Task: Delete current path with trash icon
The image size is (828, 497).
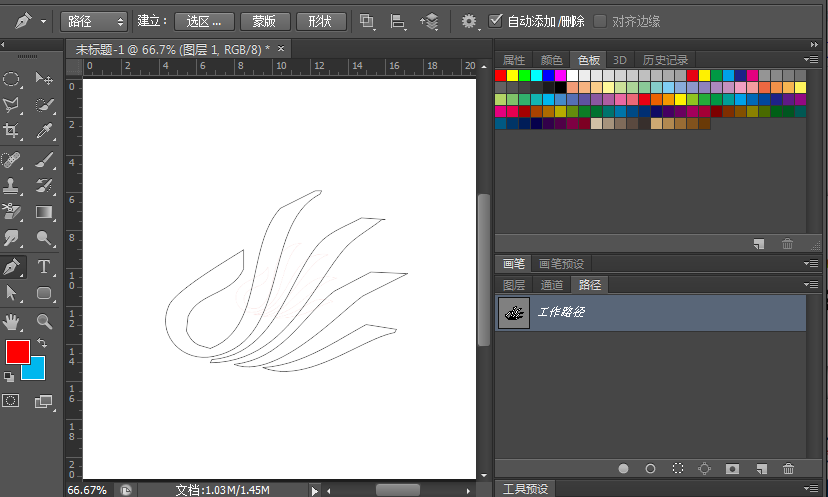Action: pos(788,468)
